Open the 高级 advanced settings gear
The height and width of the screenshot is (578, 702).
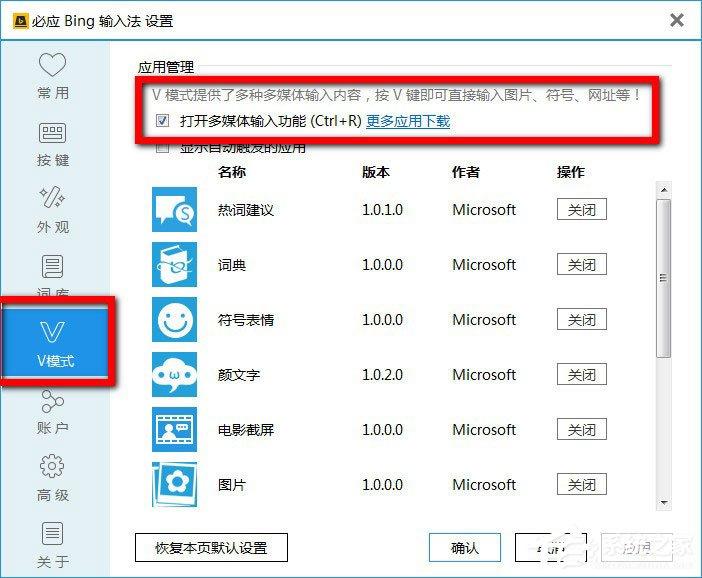(x=53, y=478)
